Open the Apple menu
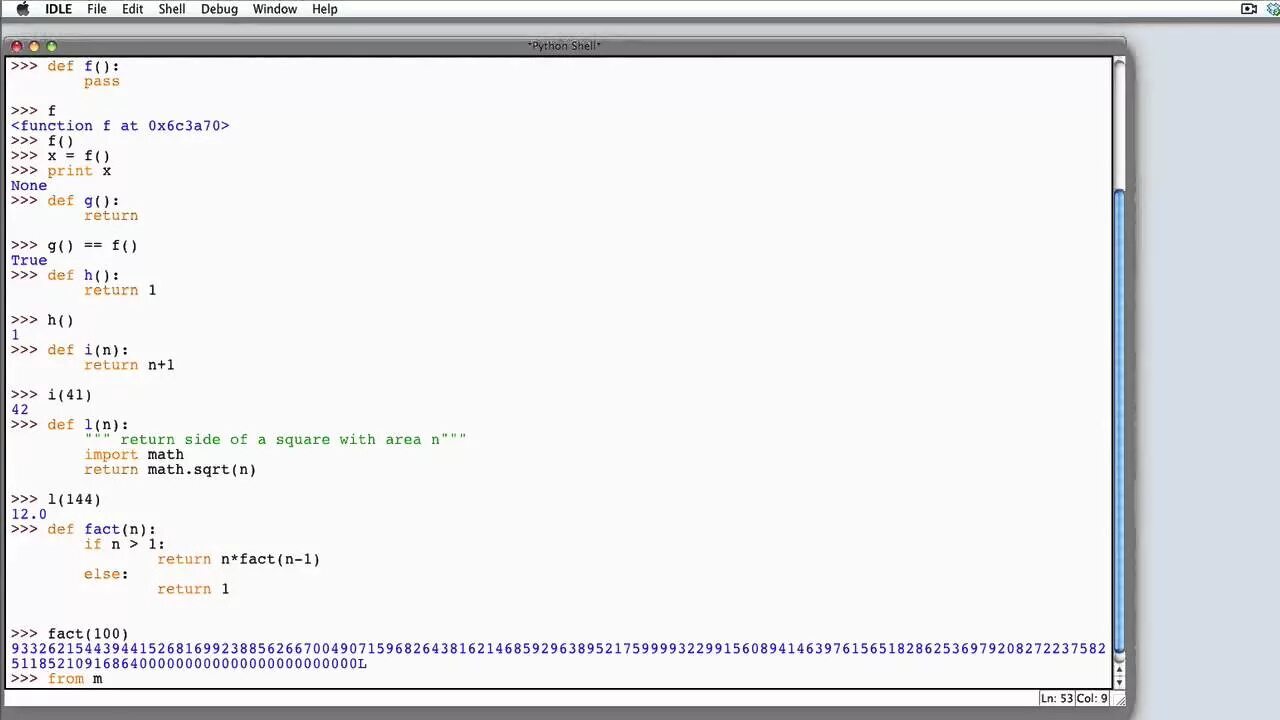1280x720 pixels. tap(22, 9)
